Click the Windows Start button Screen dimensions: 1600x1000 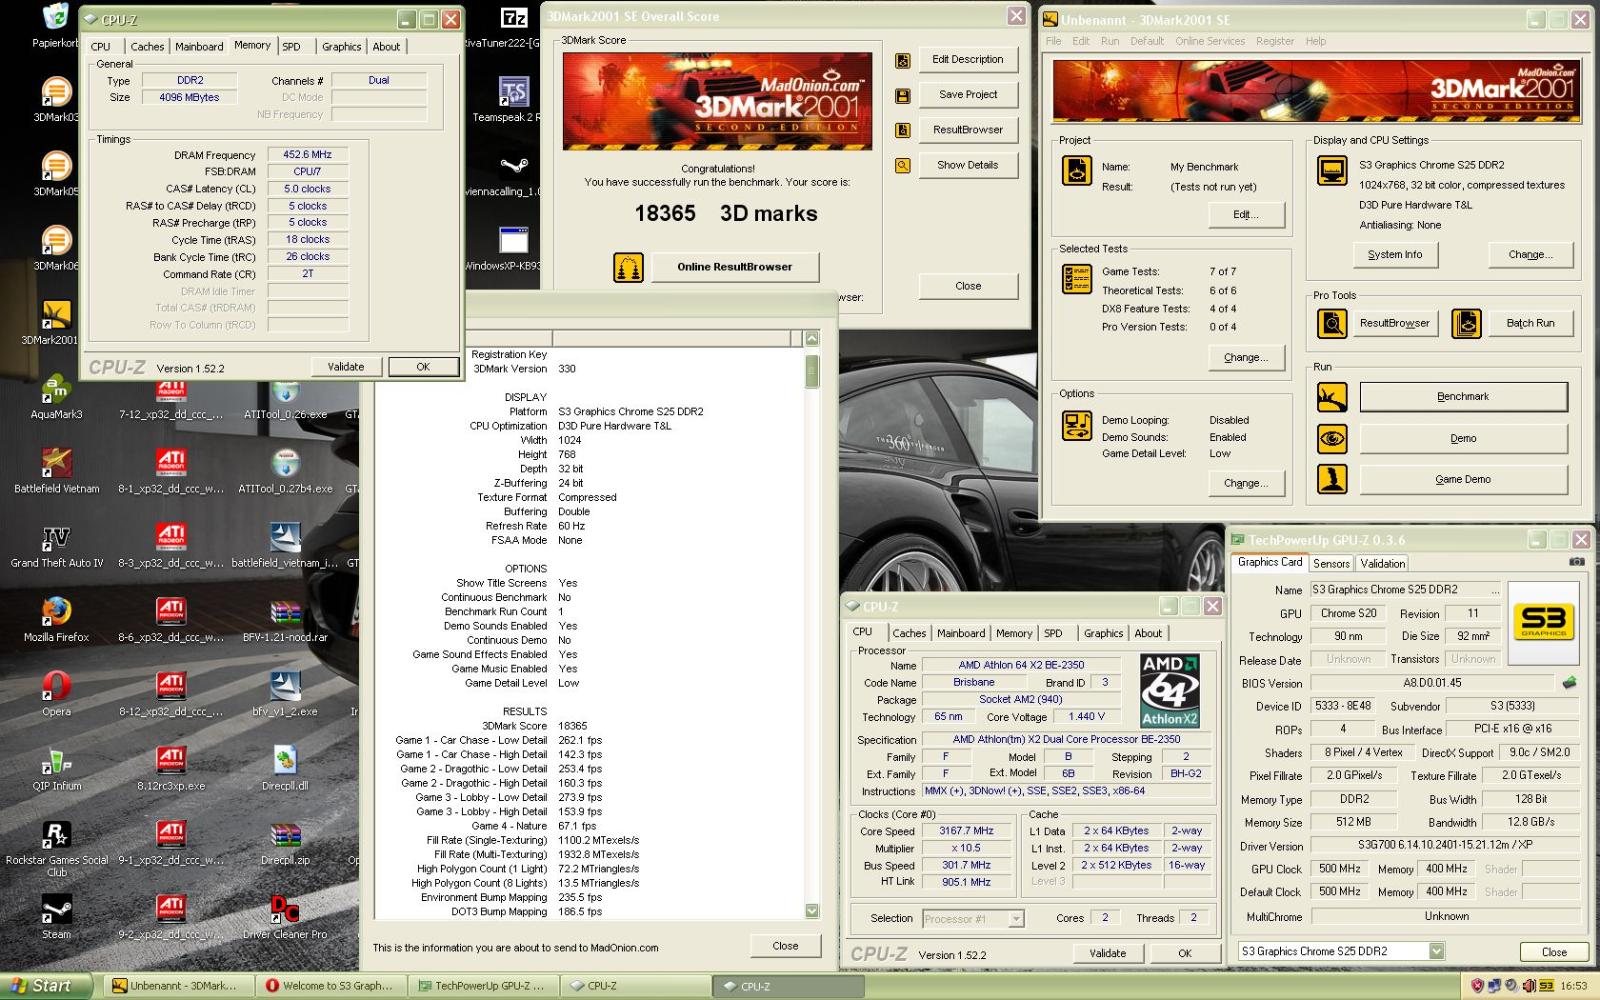click(x=47, y=986)
